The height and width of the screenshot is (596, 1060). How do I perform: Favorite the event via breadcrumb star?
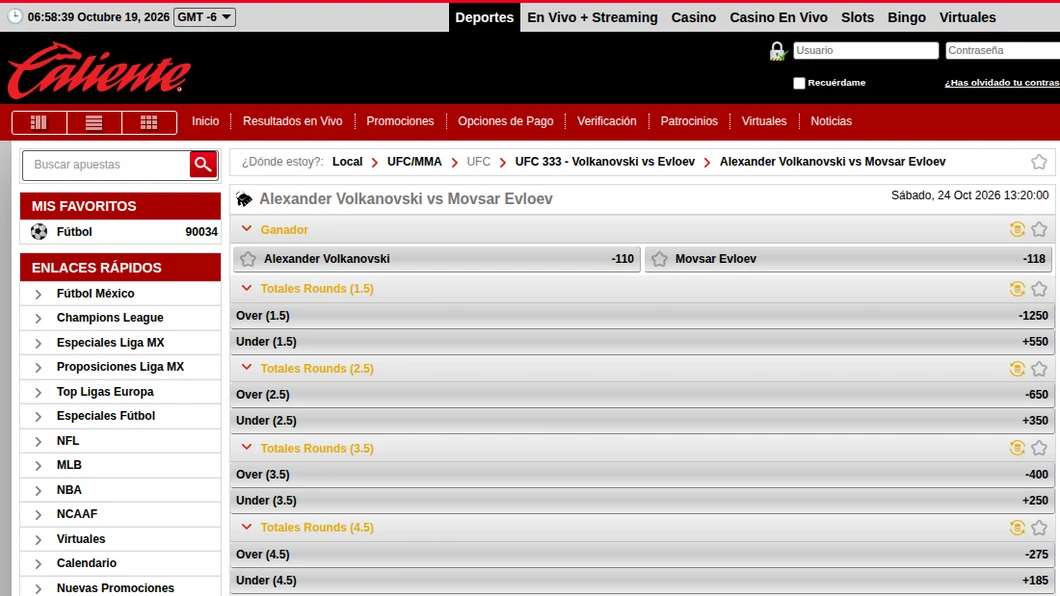point(1039,162)
